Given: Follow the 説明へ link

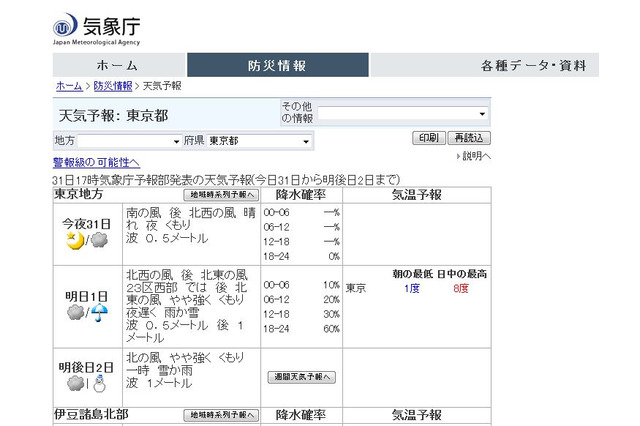Looking at the screenshot, I should (476, 156).
